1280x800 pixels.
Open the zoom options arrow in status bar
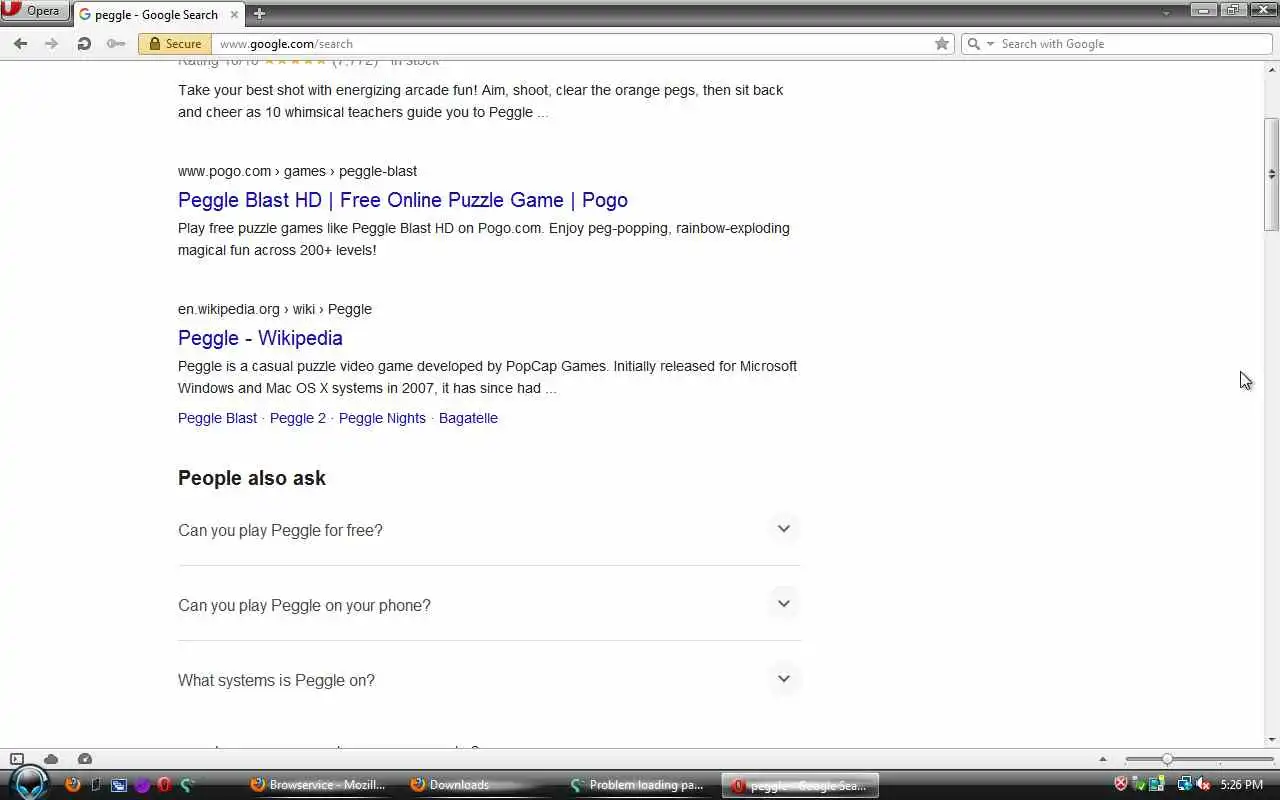coord(1103,760)
